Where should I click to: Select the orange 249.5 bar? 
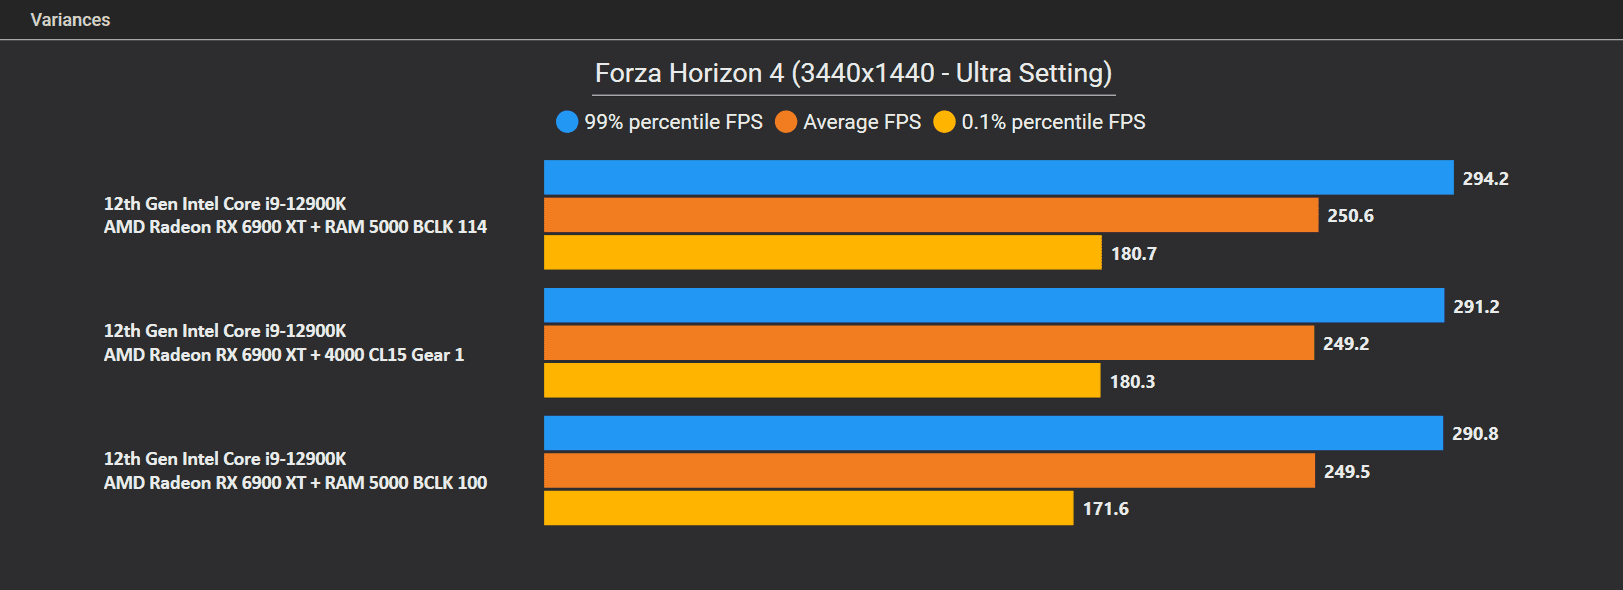pos(929,471)
